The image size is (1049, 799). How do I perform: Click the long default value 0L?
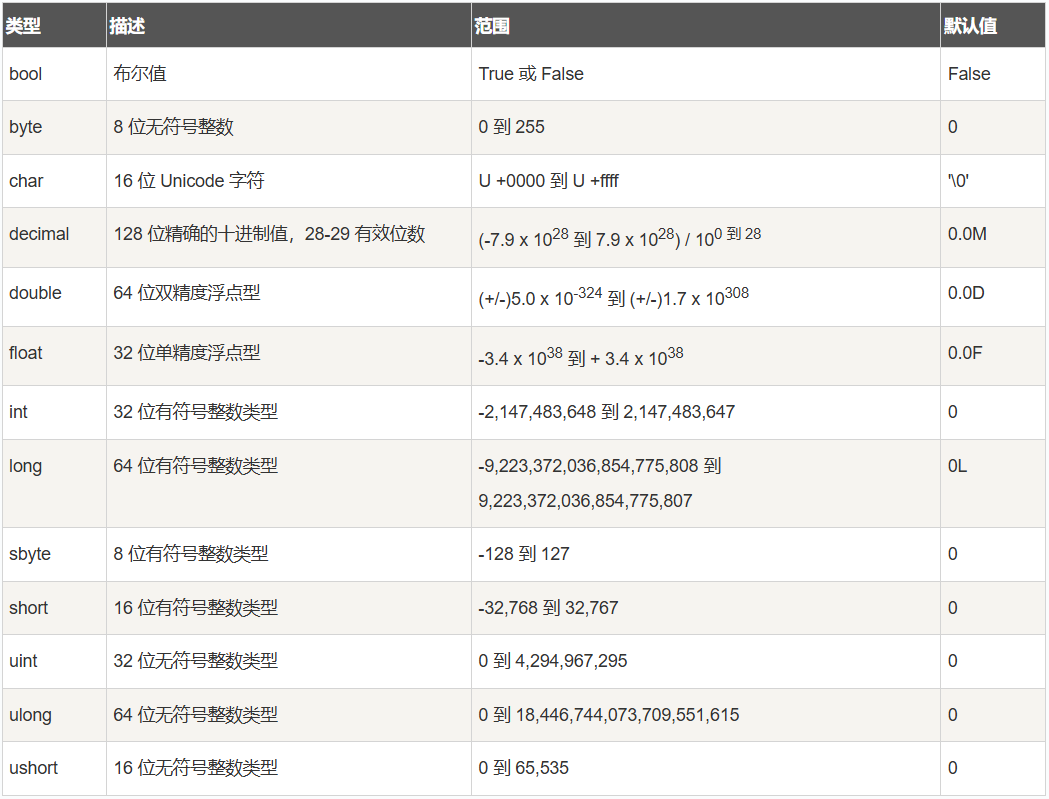[957, 466]
